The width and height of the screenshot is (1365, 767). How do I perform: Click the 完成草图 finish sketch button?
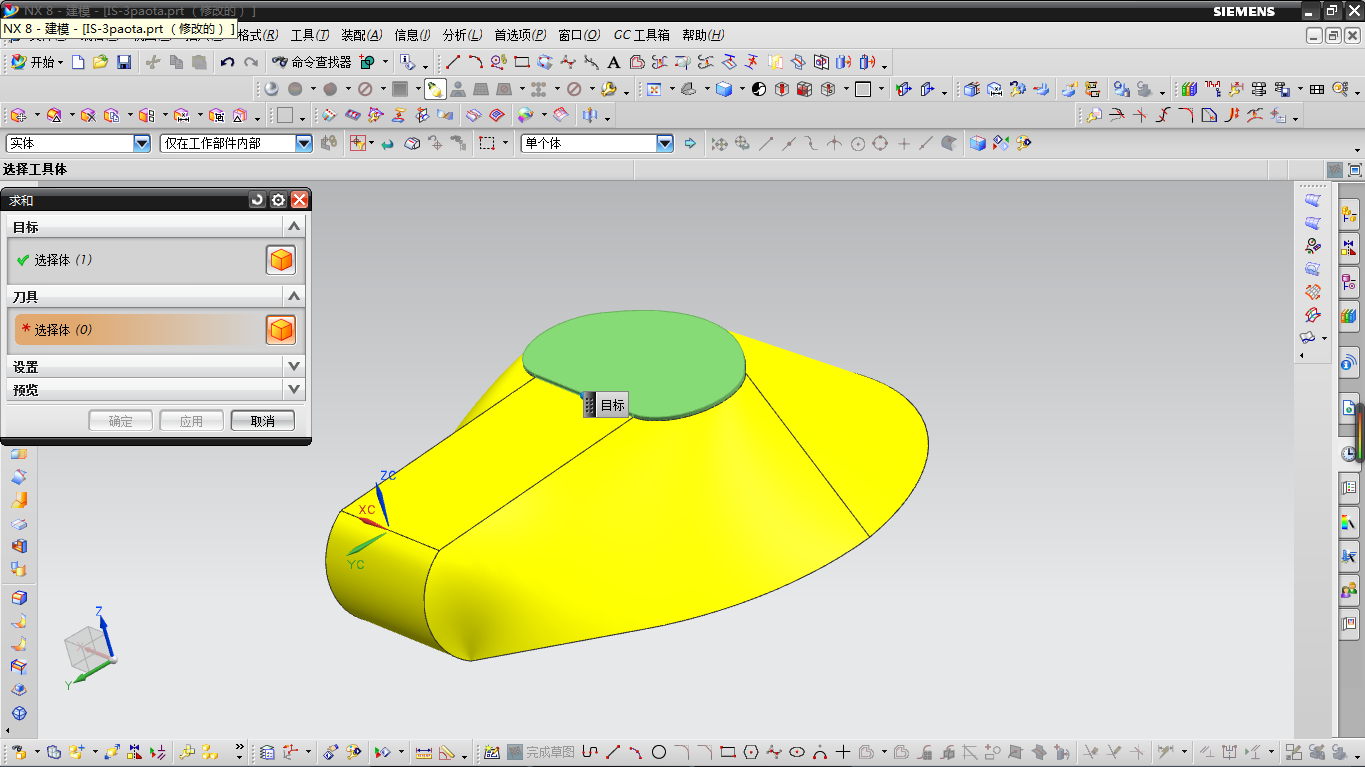pyautogui.click(x=540, y=752)
